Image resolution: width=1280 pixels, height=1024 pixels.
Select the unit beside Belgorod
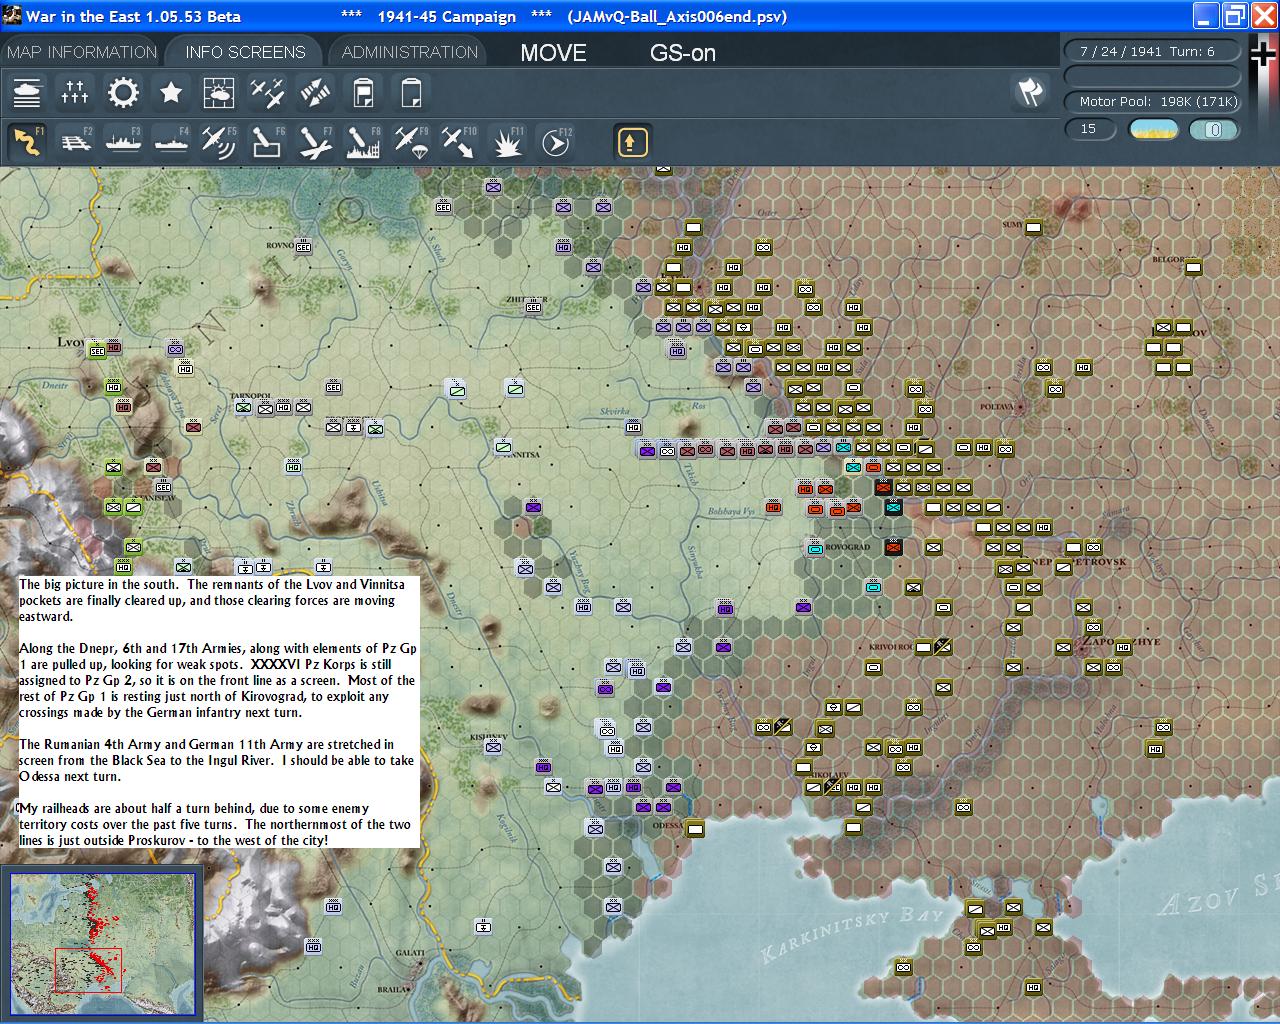(x=1193, y=266)
